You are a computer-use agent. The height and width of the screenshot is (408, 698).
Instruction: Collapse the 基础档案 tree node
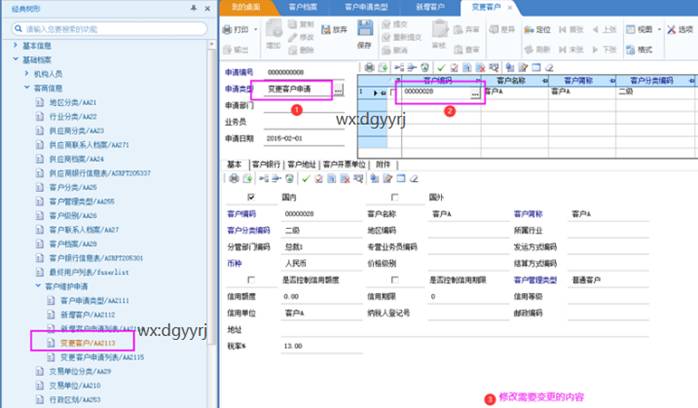point(15,60)
